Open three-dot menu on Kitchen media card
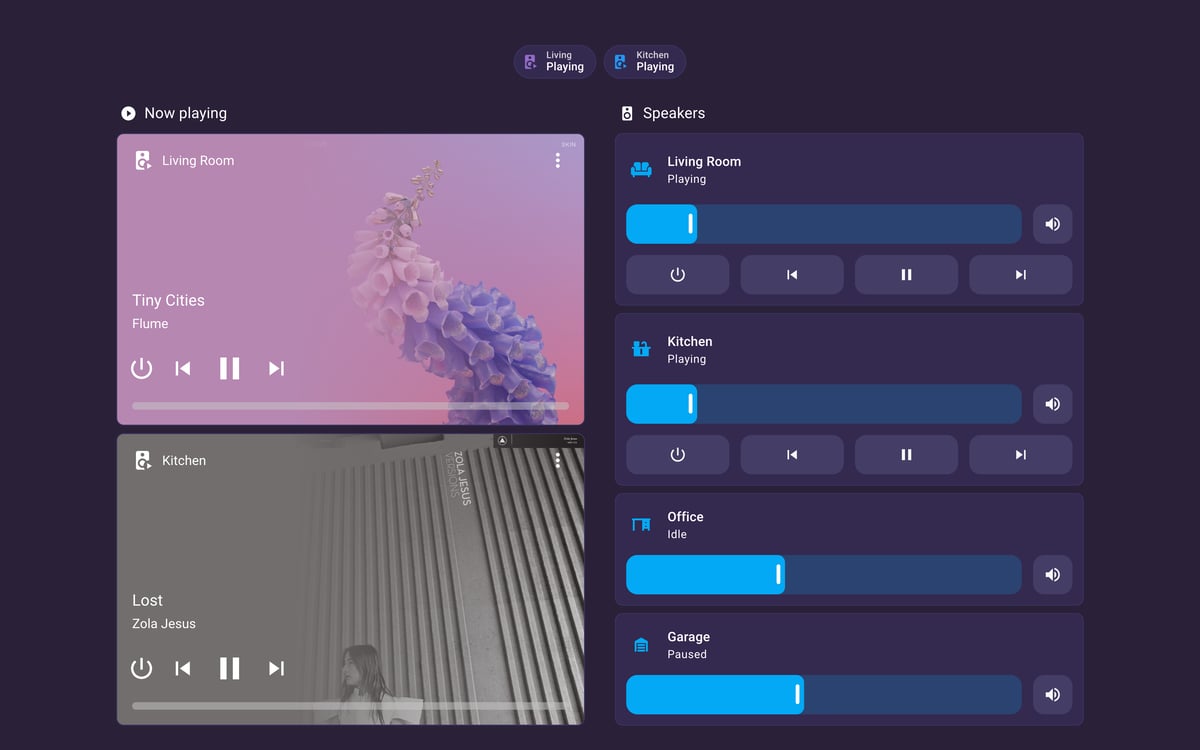 (557, 460)
